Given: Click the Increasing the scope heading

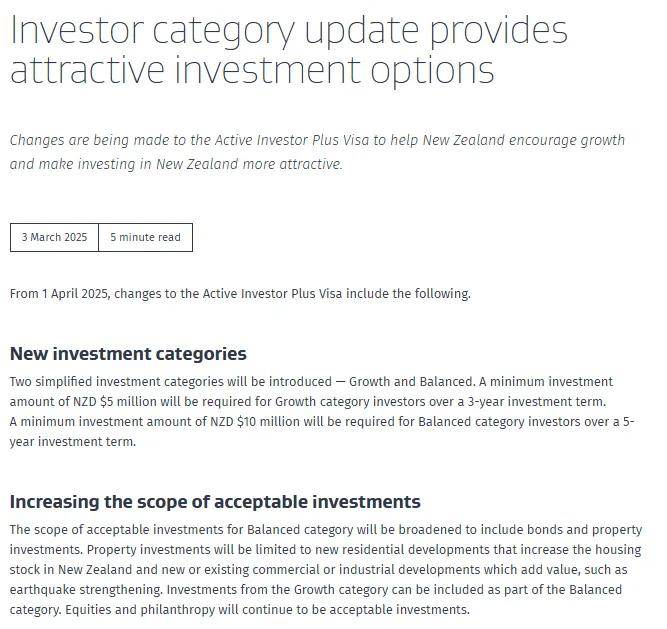Looking at the screenshot, I should pyautogui.click(x=215, y=502).
